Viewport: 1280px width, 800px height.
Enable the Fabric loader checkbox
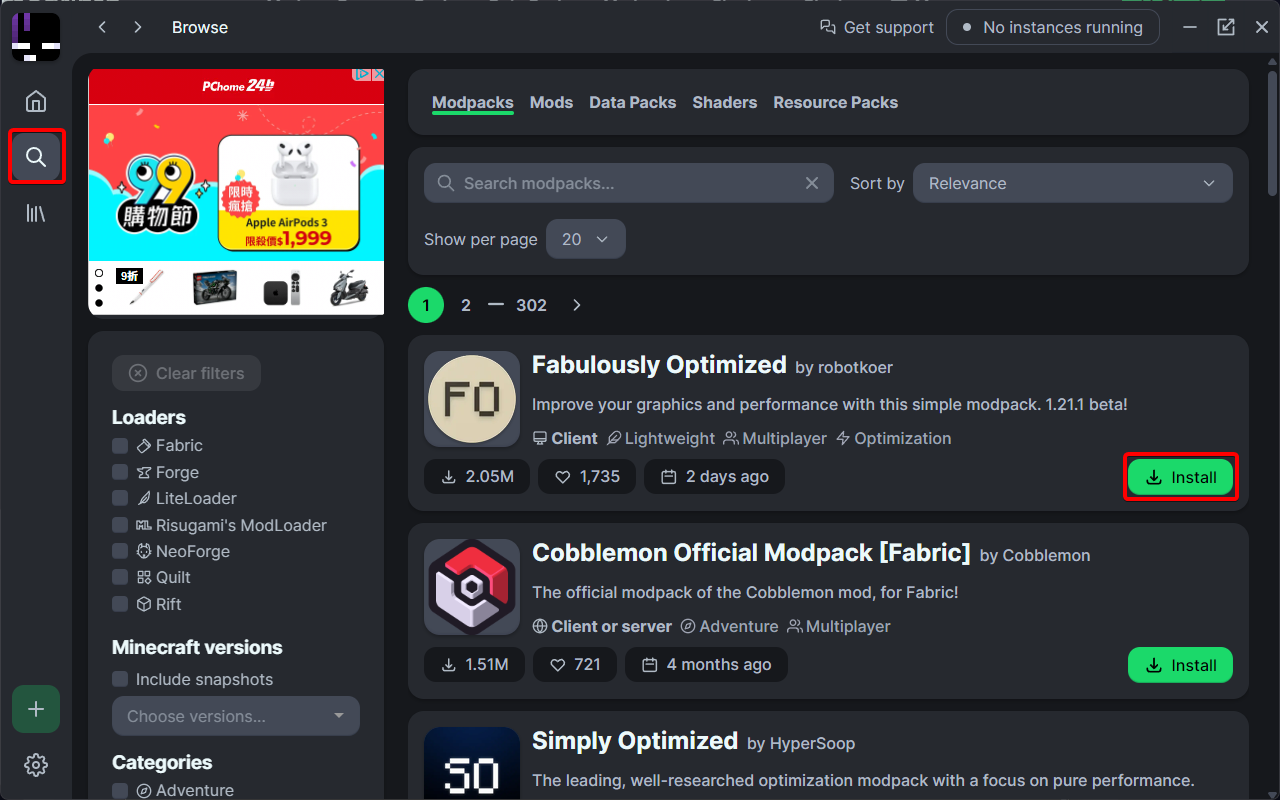120,446
